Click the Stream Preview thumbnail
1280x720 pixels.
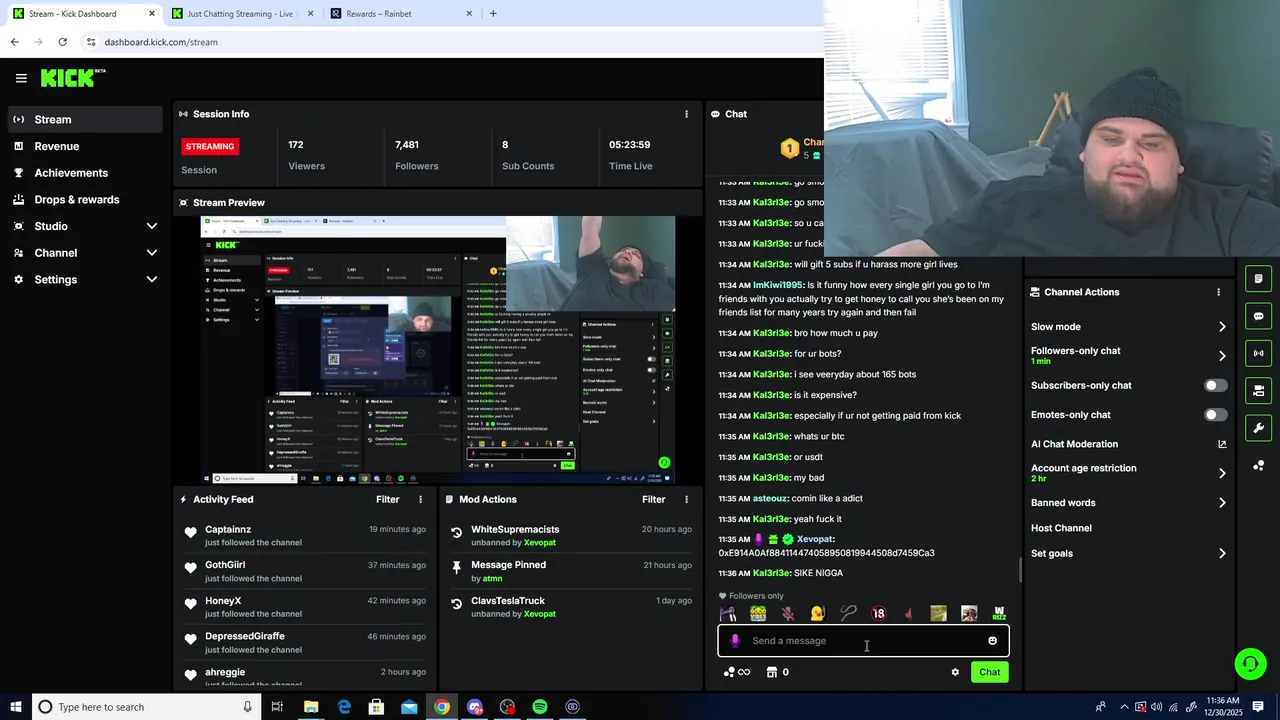(438, 350)
